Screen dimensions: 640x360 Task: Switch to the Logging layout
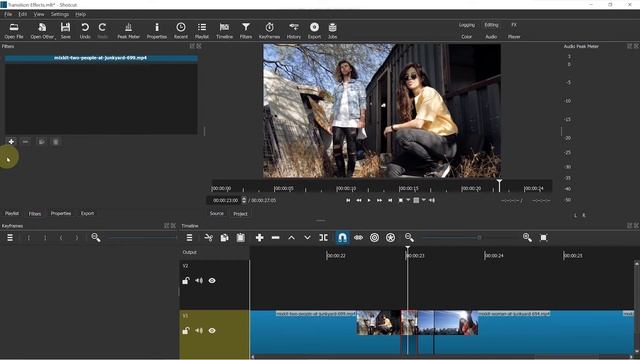467,25
